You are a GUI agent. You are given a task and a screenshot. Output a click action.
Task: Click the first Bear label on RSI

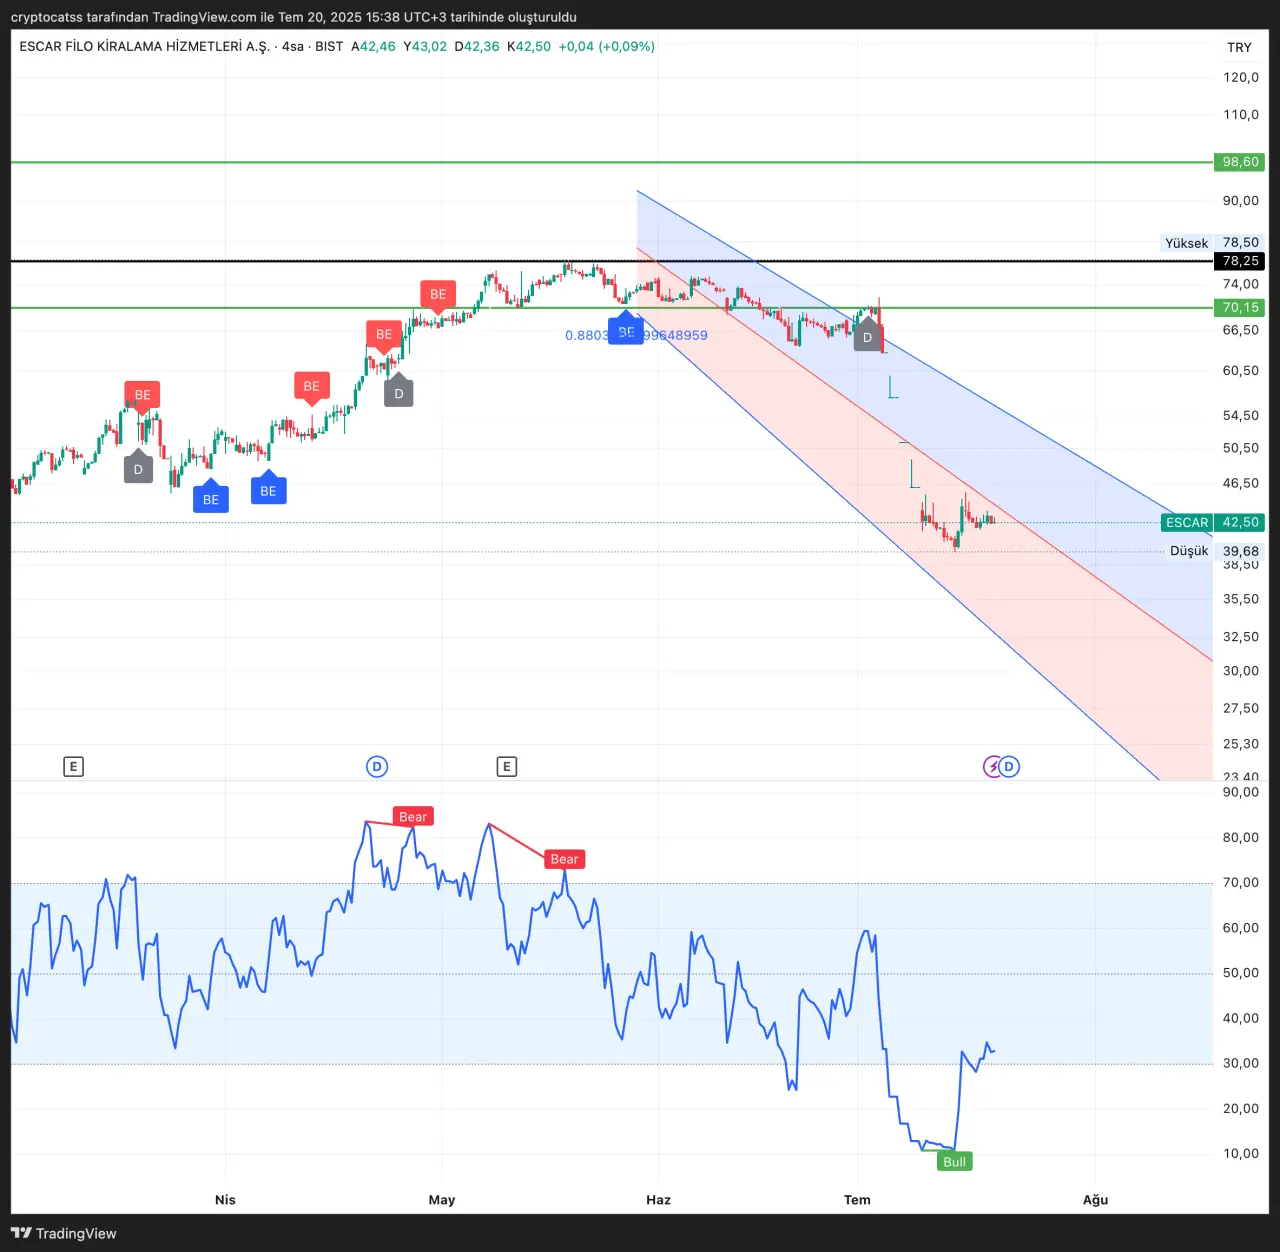coord(413,817)
